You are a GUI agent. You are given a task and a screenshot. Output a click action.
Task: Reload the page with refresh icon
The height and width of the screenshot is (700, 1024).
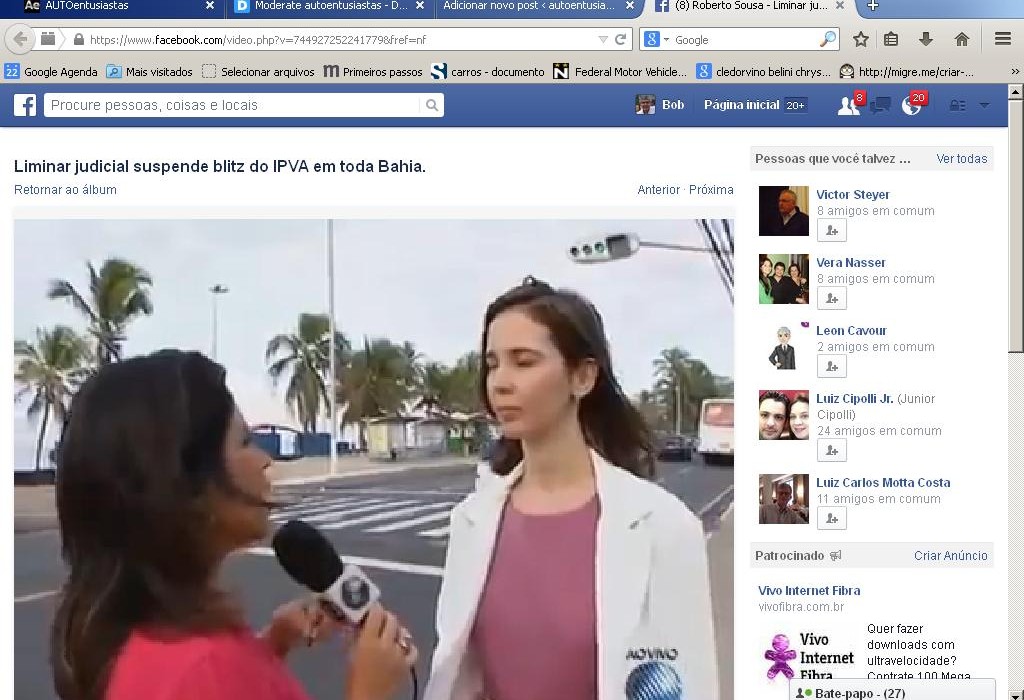coord(620,39)
